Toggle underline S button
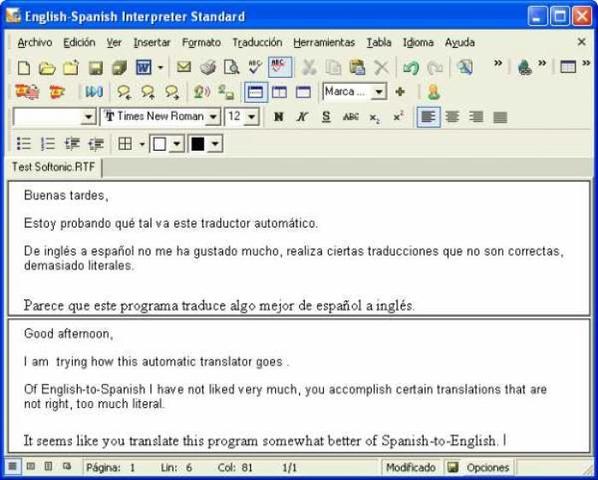Screen dimensions: 598x480 (326, 117)
